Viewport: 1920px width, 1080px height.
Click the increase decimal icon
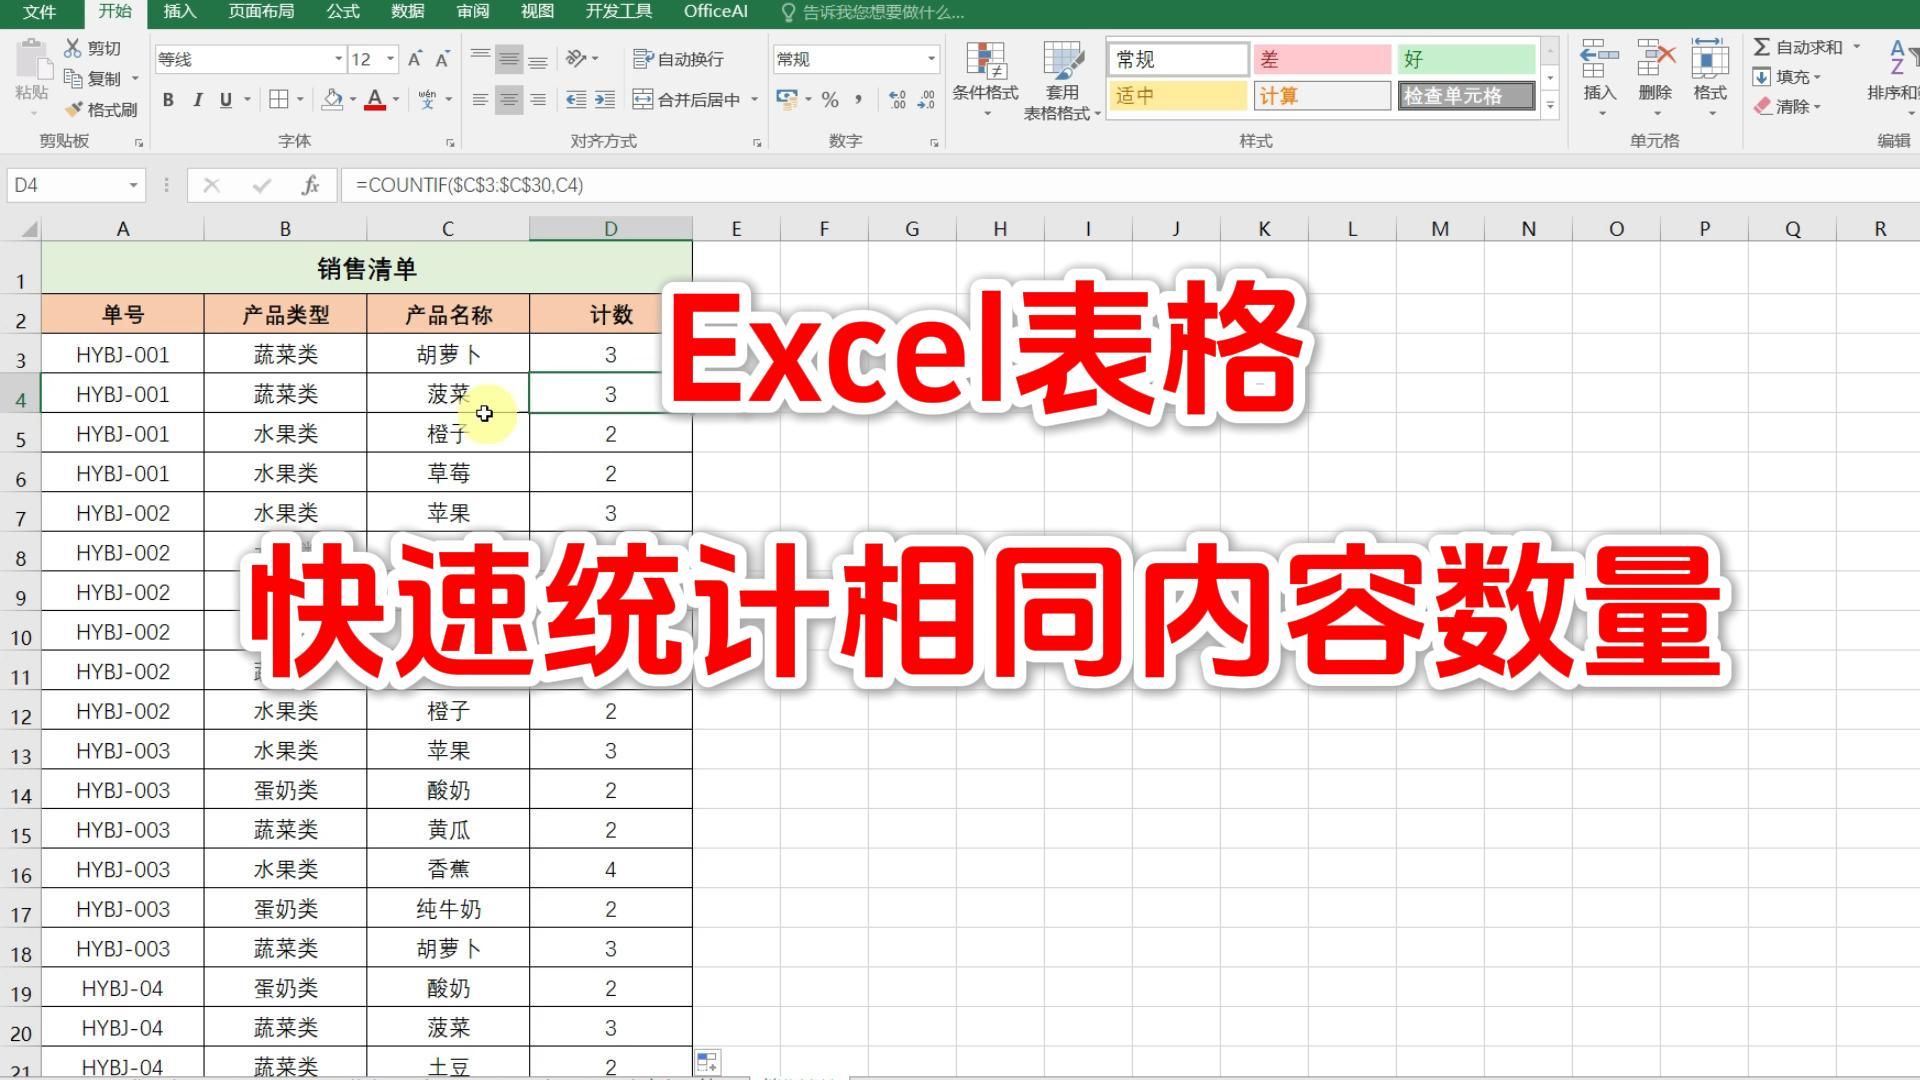point(897,99)
